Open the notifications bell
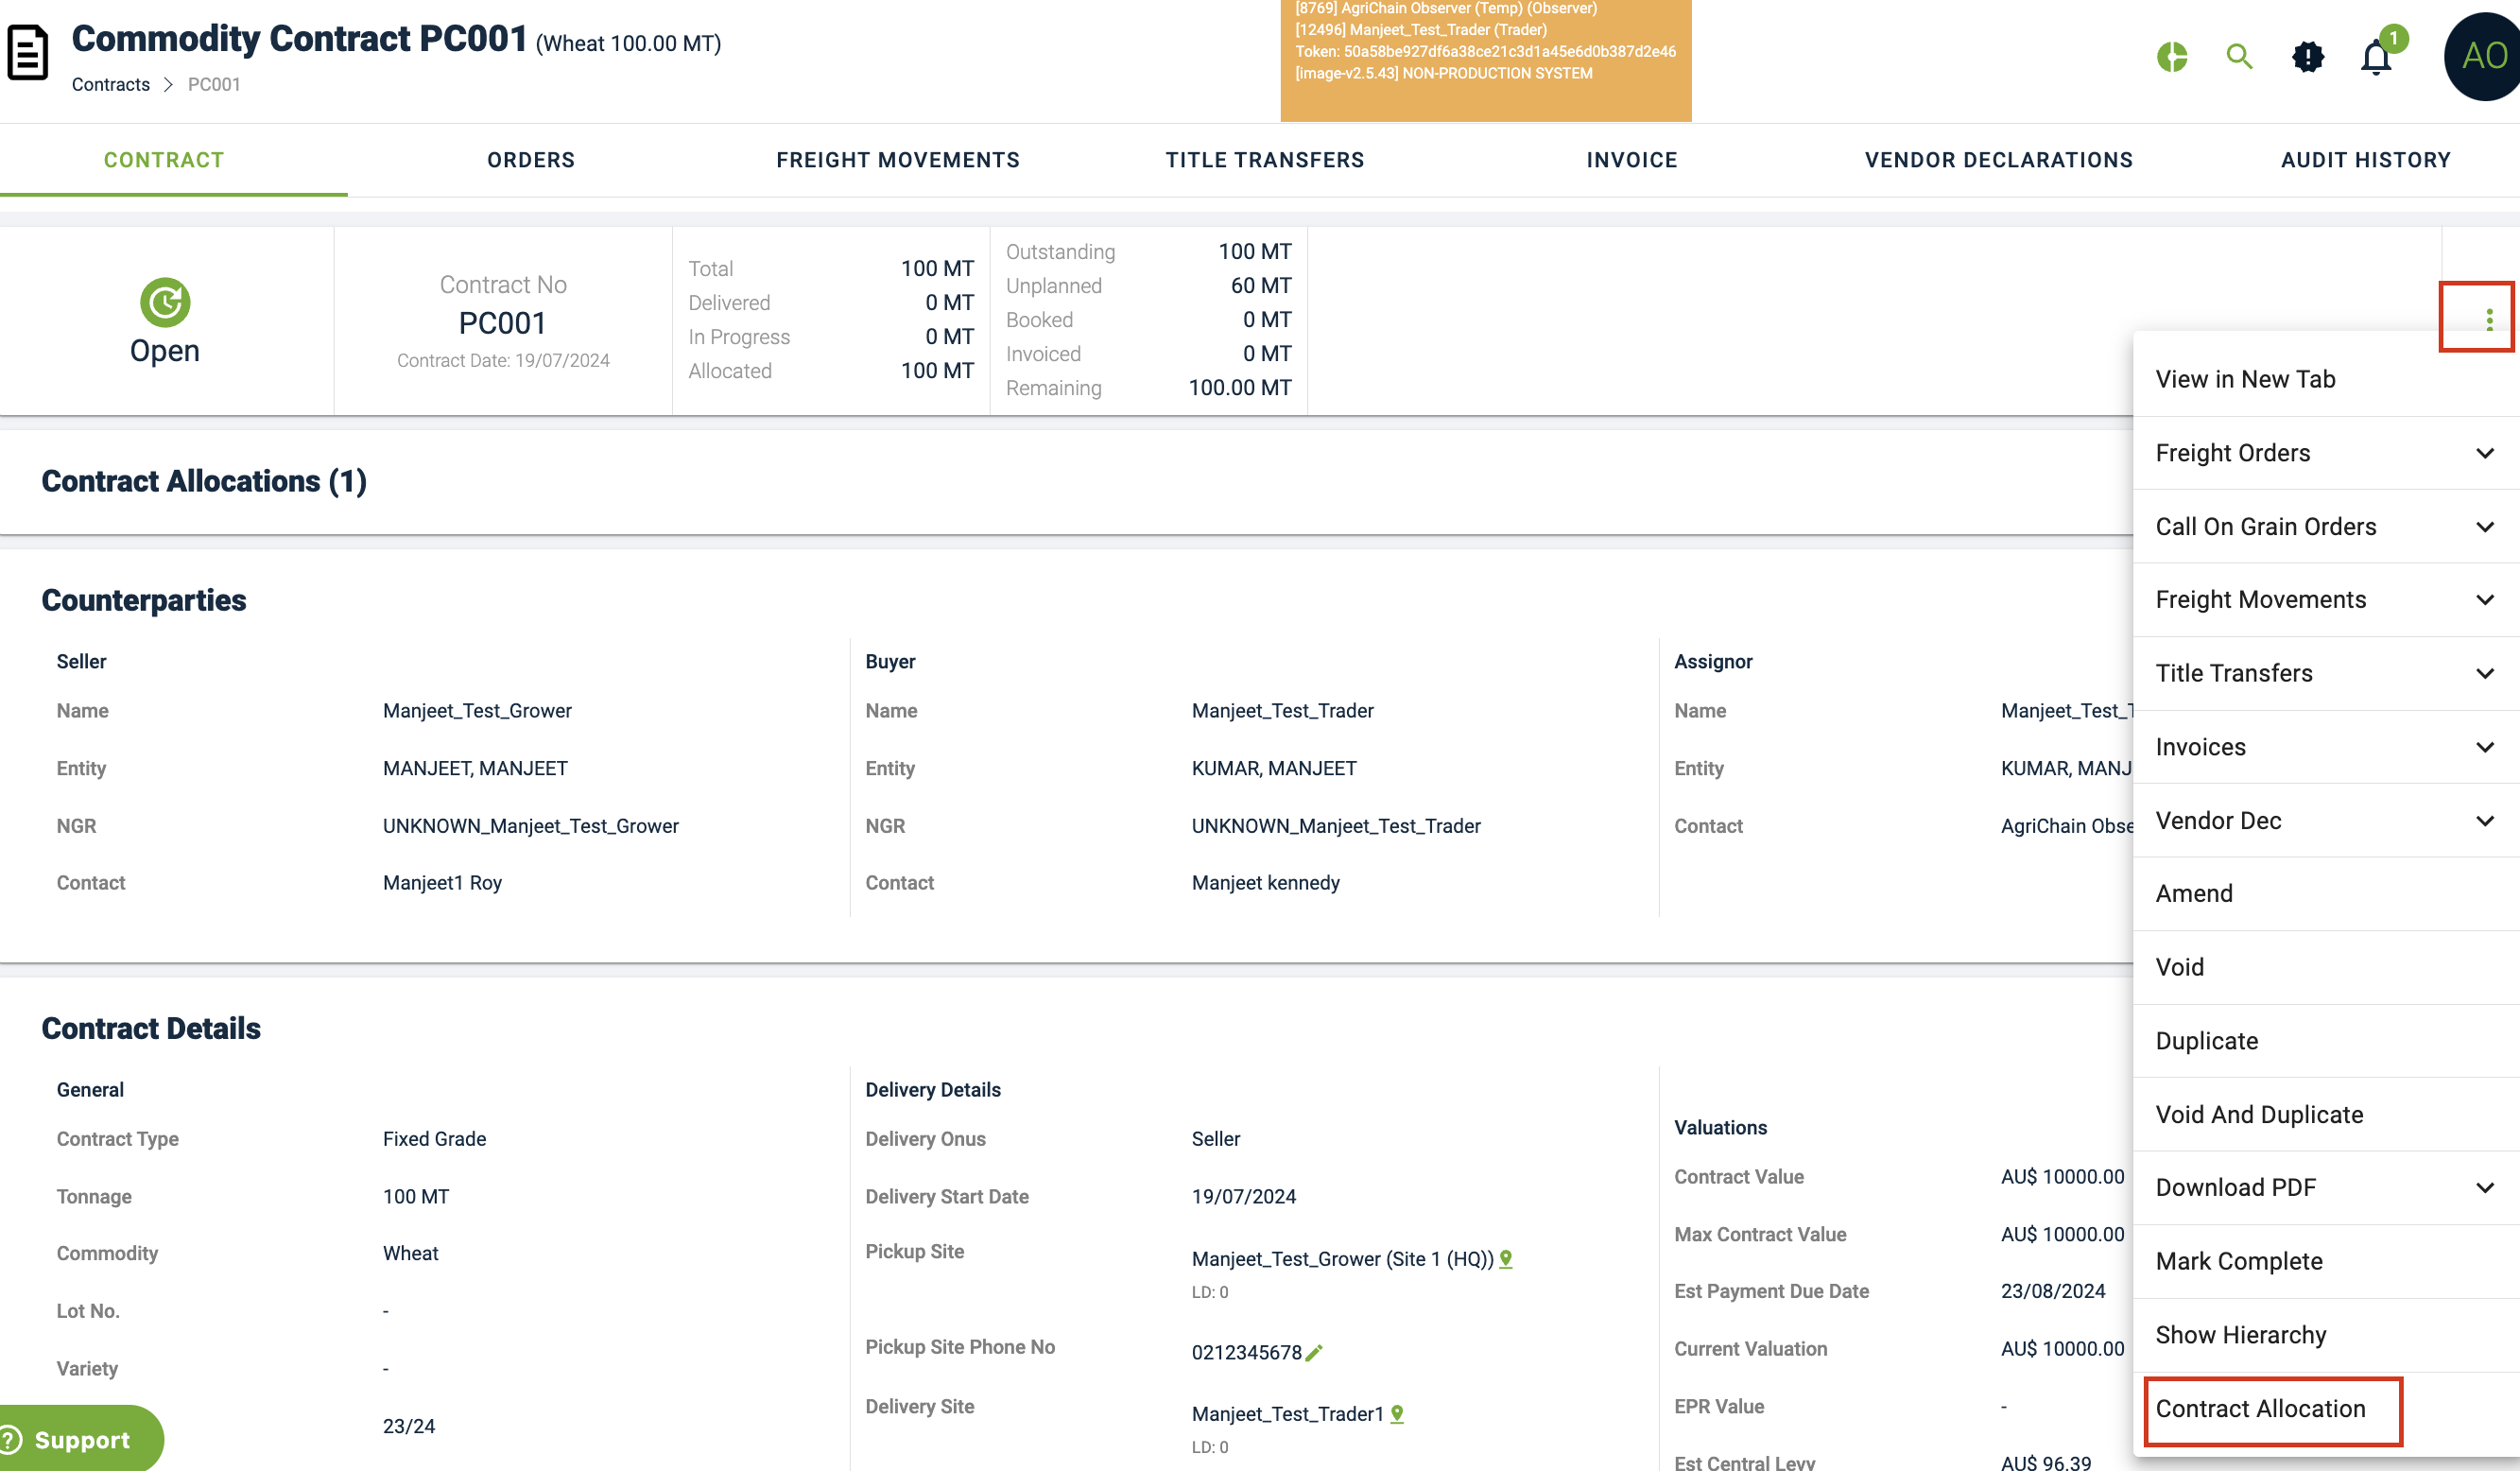This screenshot has height=1471, width=2520. 2375,58
